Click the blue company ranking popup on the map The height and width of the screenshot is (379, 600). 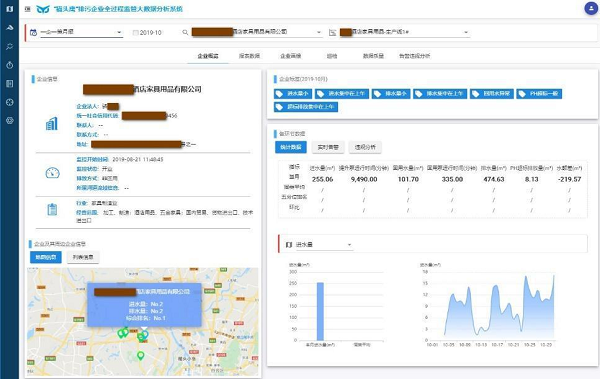(144, 305)
